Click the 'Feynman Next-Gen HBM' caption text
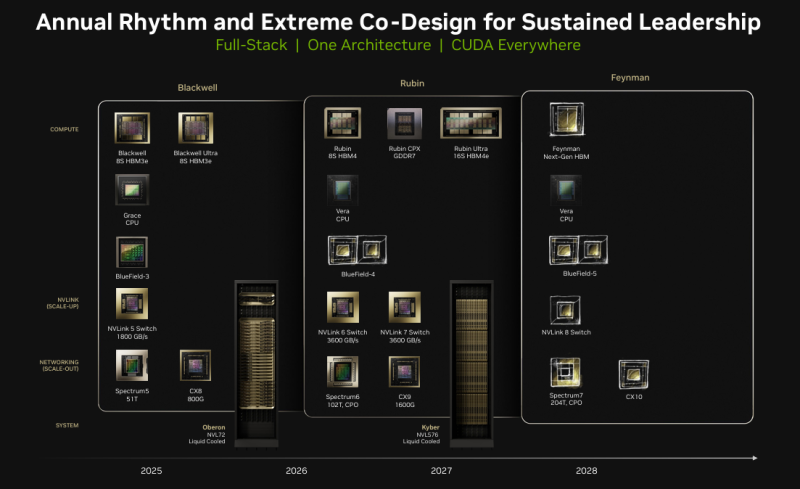The height and width of the screenshot is (489, 800). [566, 153]
